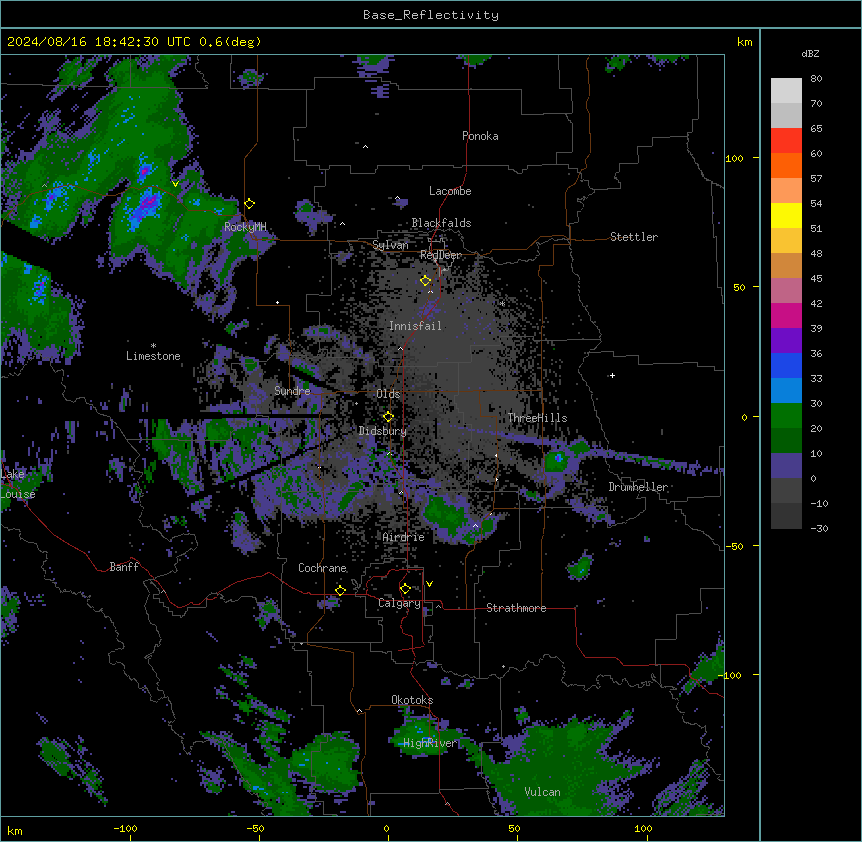
Task: Click the km label at bottom left
Action: coord(15,830)
